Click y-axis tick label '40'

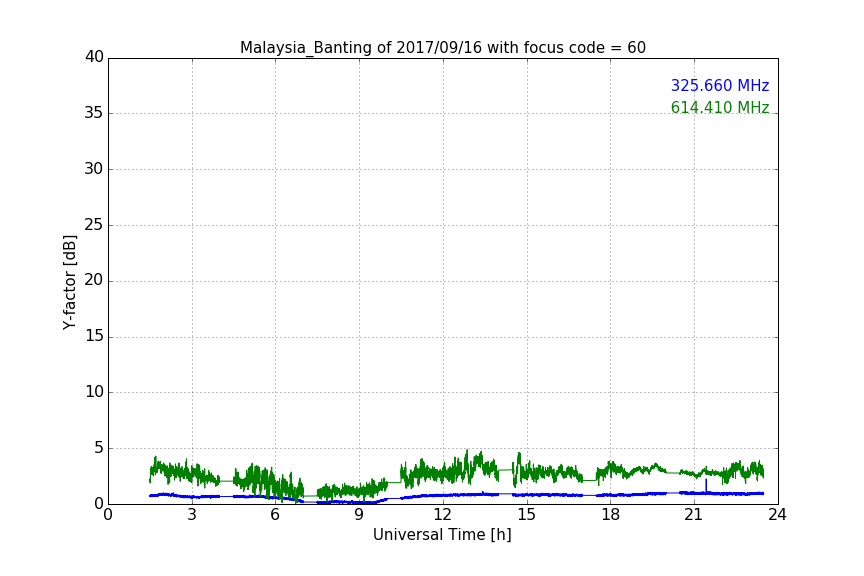tap(94, 57)
